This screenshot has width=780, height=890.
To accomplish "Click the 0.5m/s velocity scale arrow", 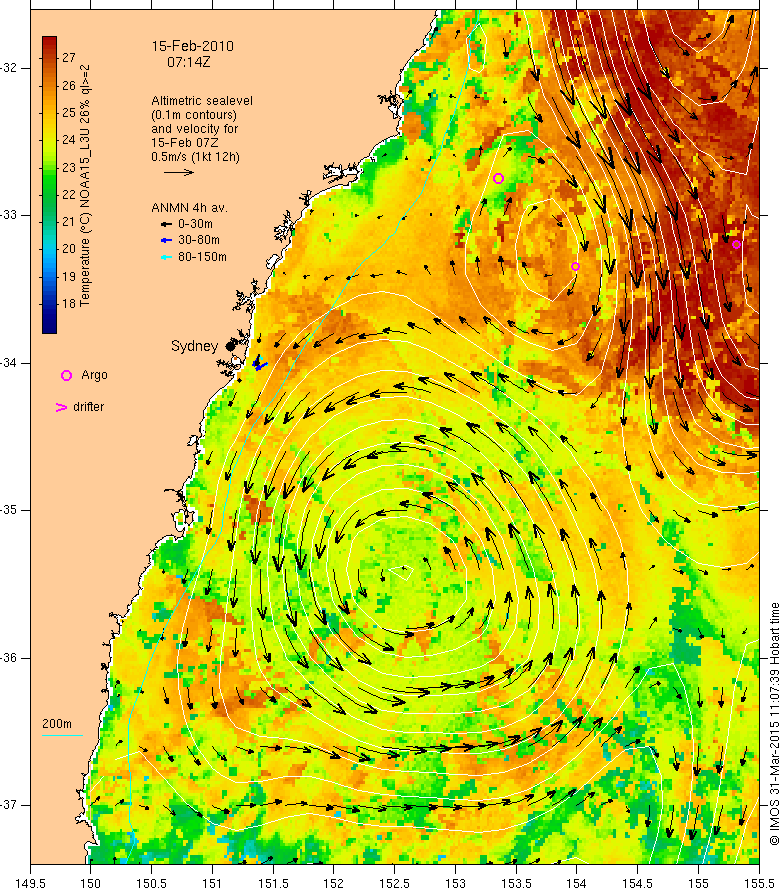I will (x=179, y=173).
